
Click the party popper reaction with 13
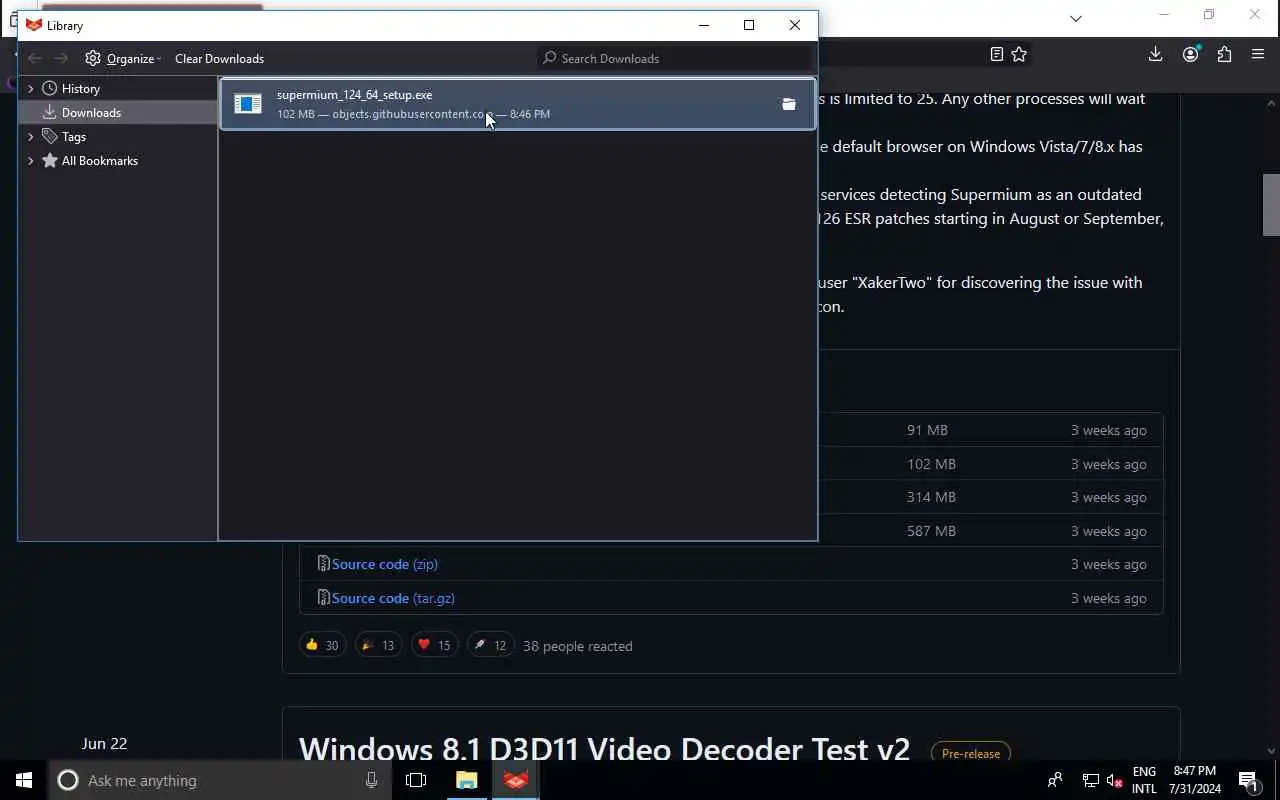[378, 645]
